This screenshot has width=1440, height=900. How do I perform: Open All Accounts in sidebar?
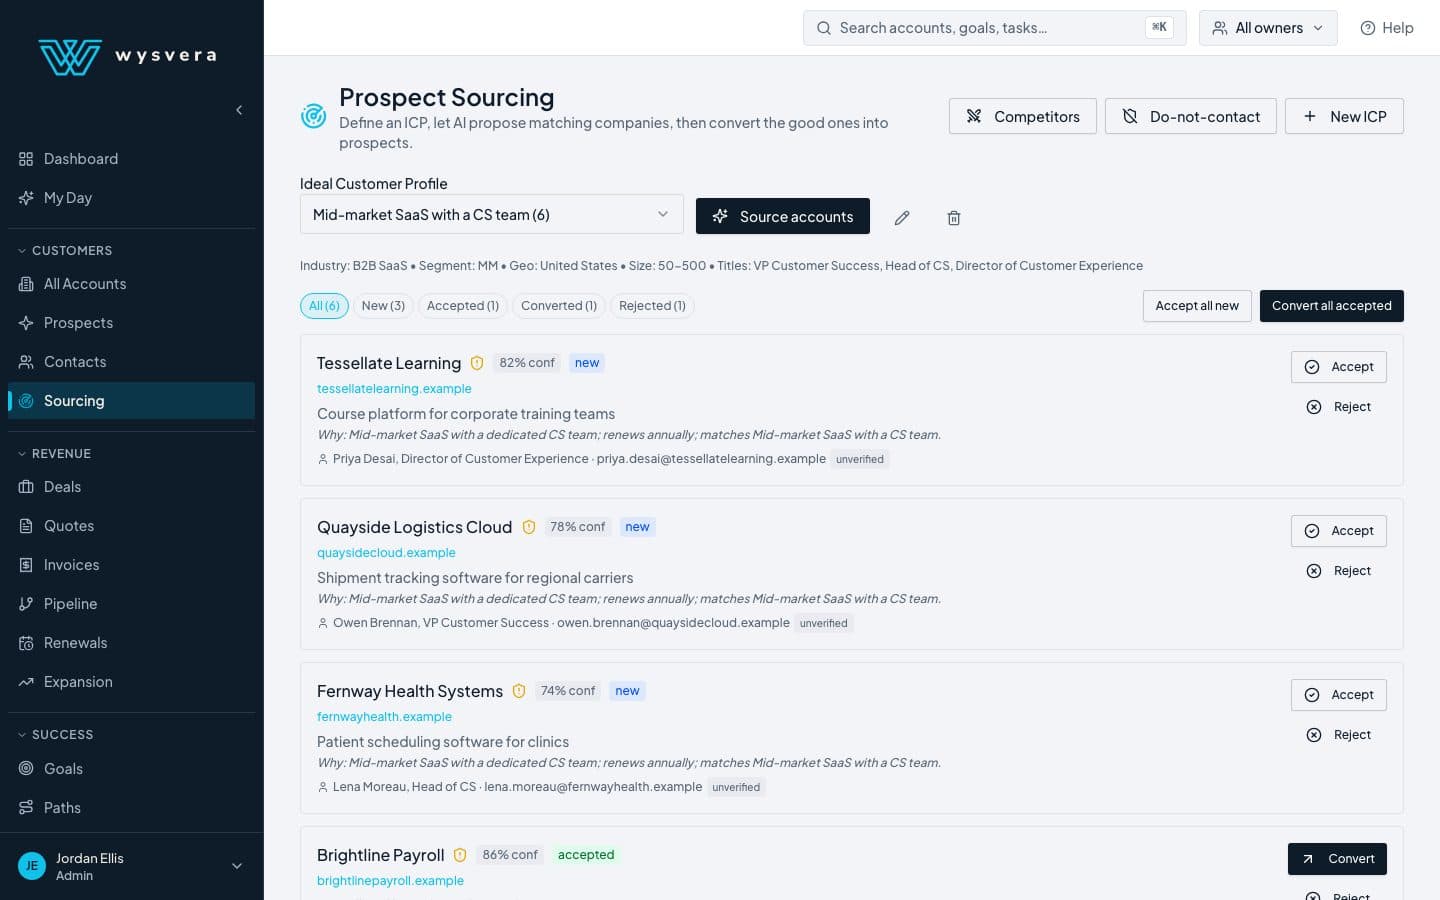pyautogui.click(x=131, y=284)
